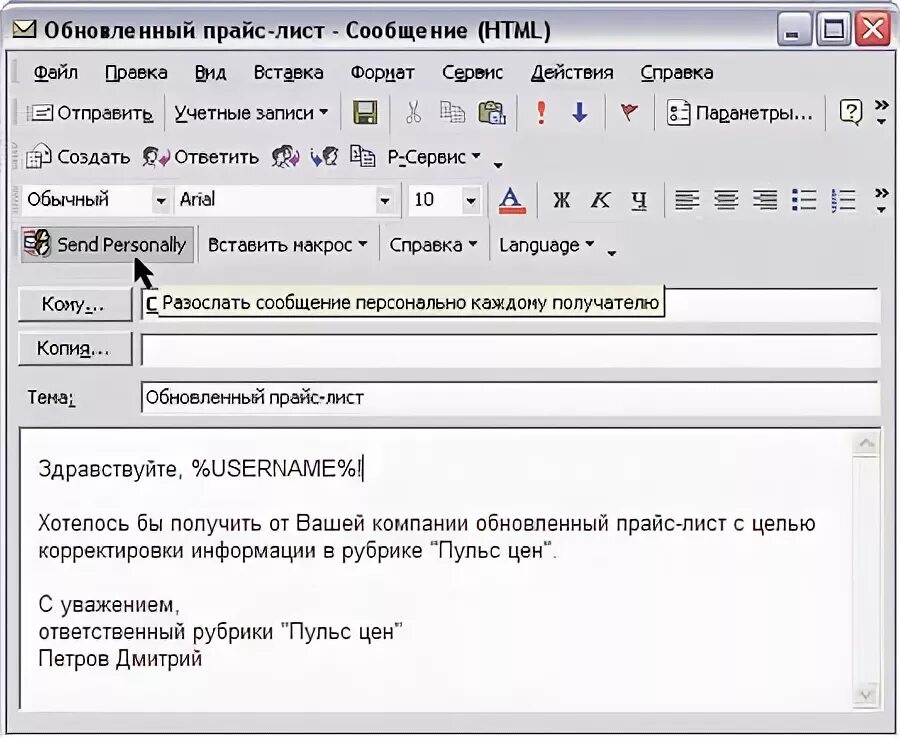Align text to the right
This screenshot has width=900, height=738.
click(x=765, y=200)
